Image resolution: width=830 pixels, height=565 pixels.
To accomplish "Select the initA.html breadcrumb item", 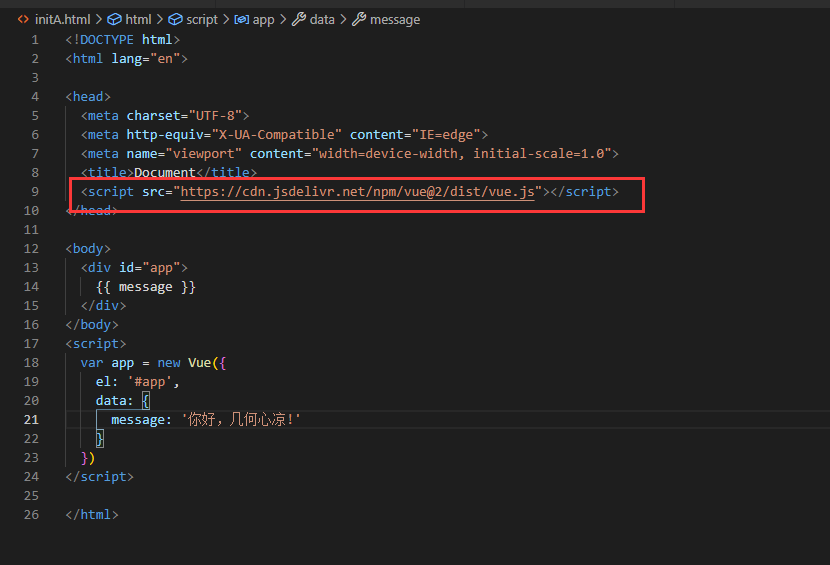I will [x=62, y=20].
